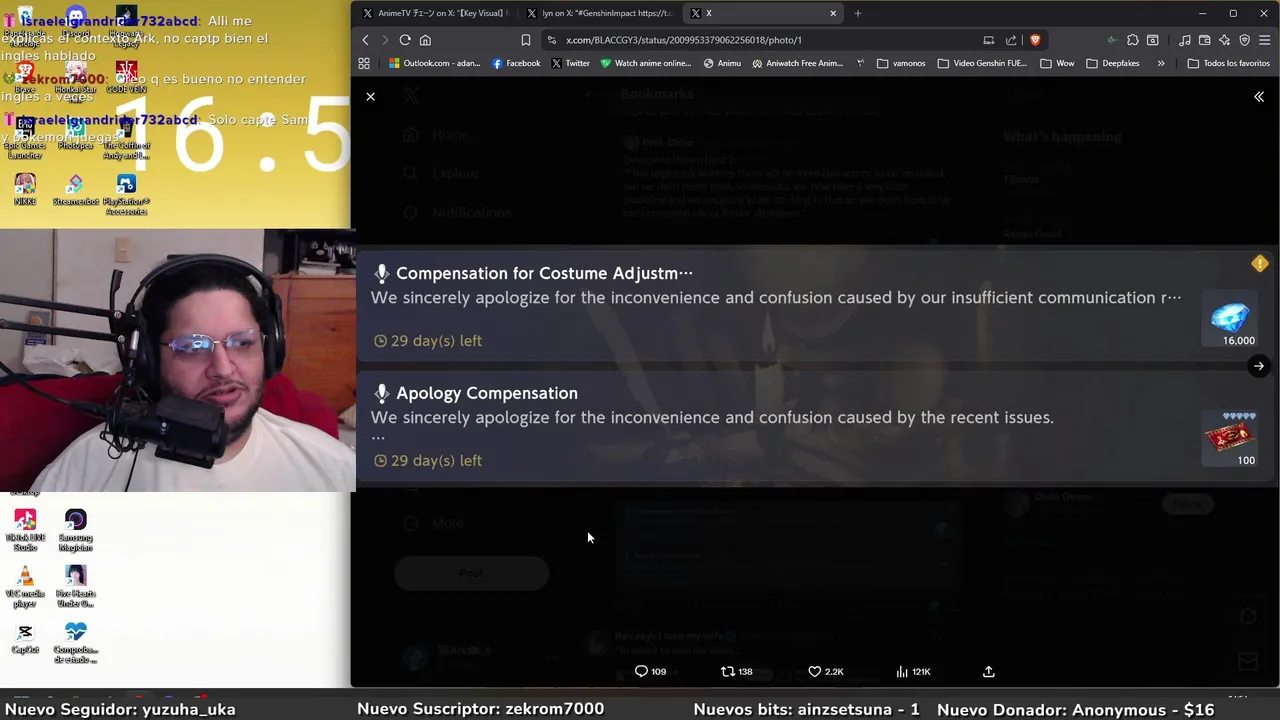This screenshot has width=1280, height=720.
Task: Open a new browser tab
Action: click(858, 13)
